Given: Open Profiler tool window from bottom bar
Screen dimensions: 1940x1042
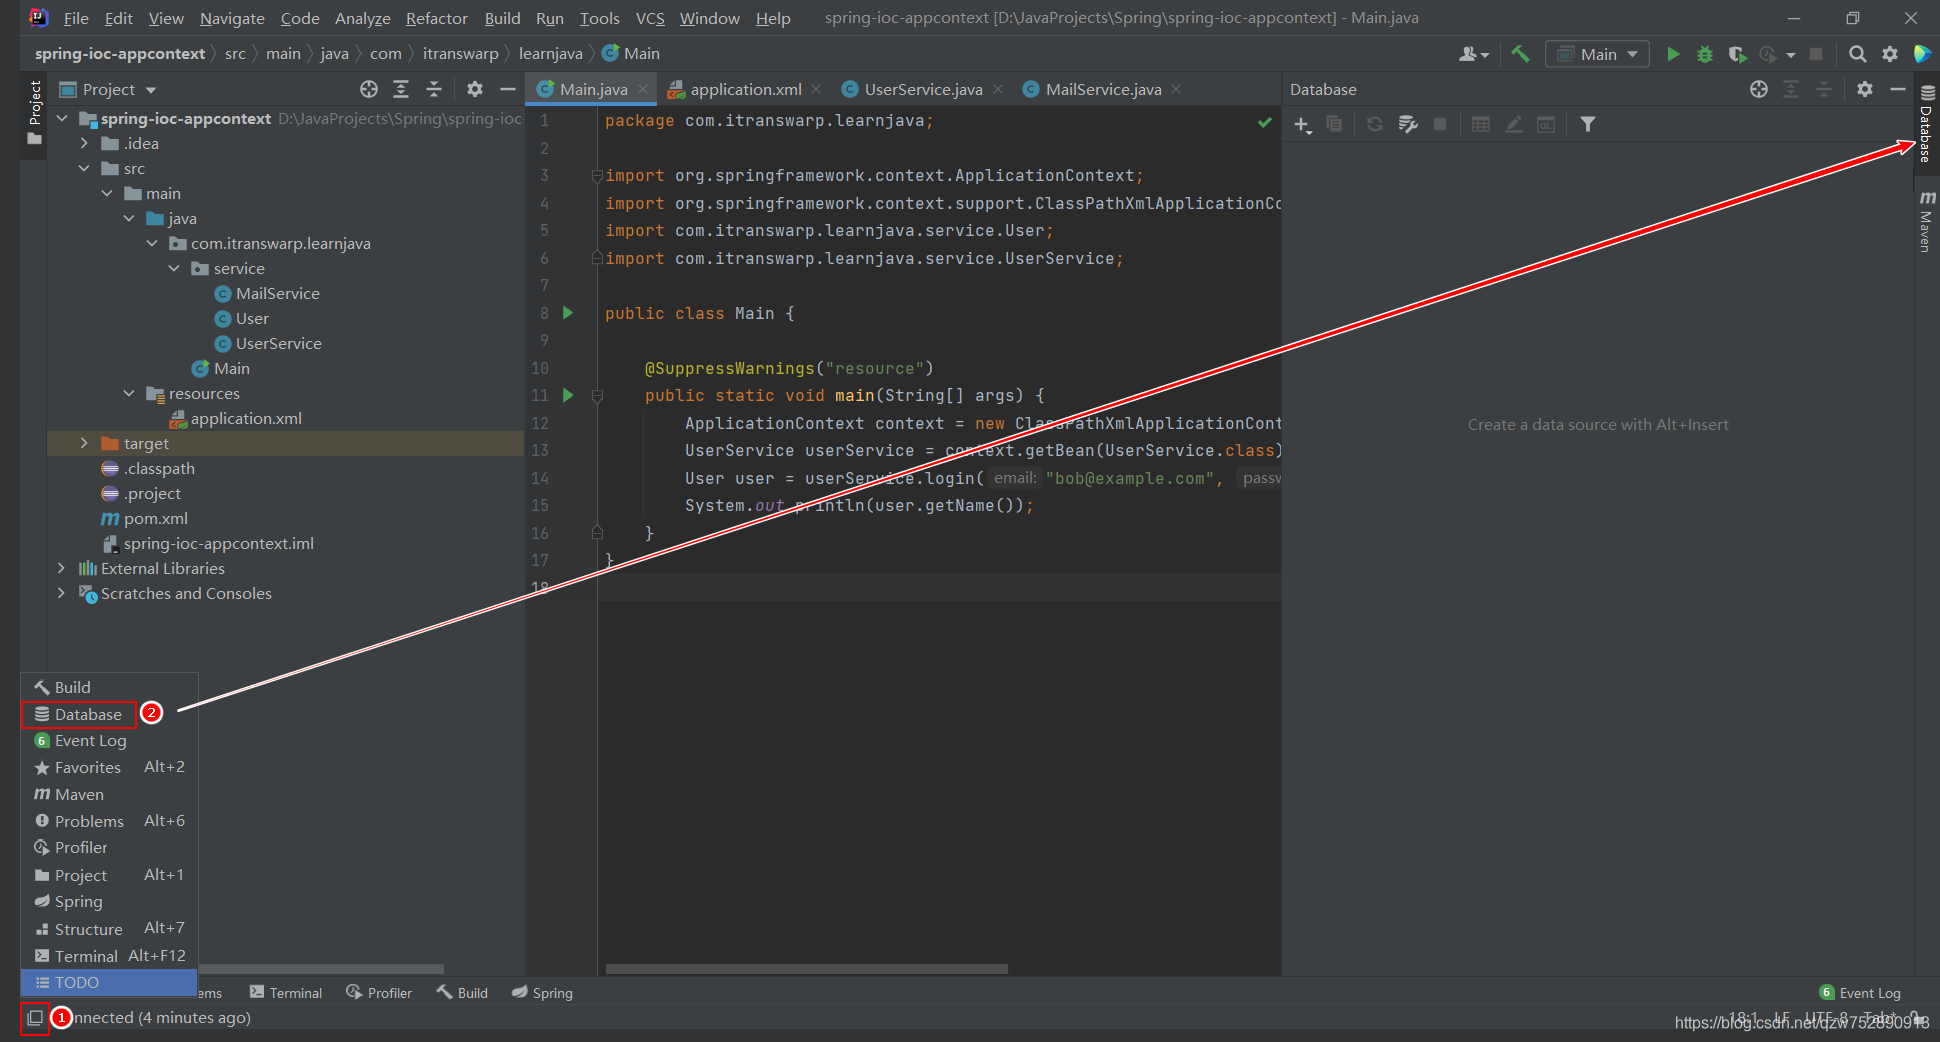Looking at the screenshot, I should (379, 993).
